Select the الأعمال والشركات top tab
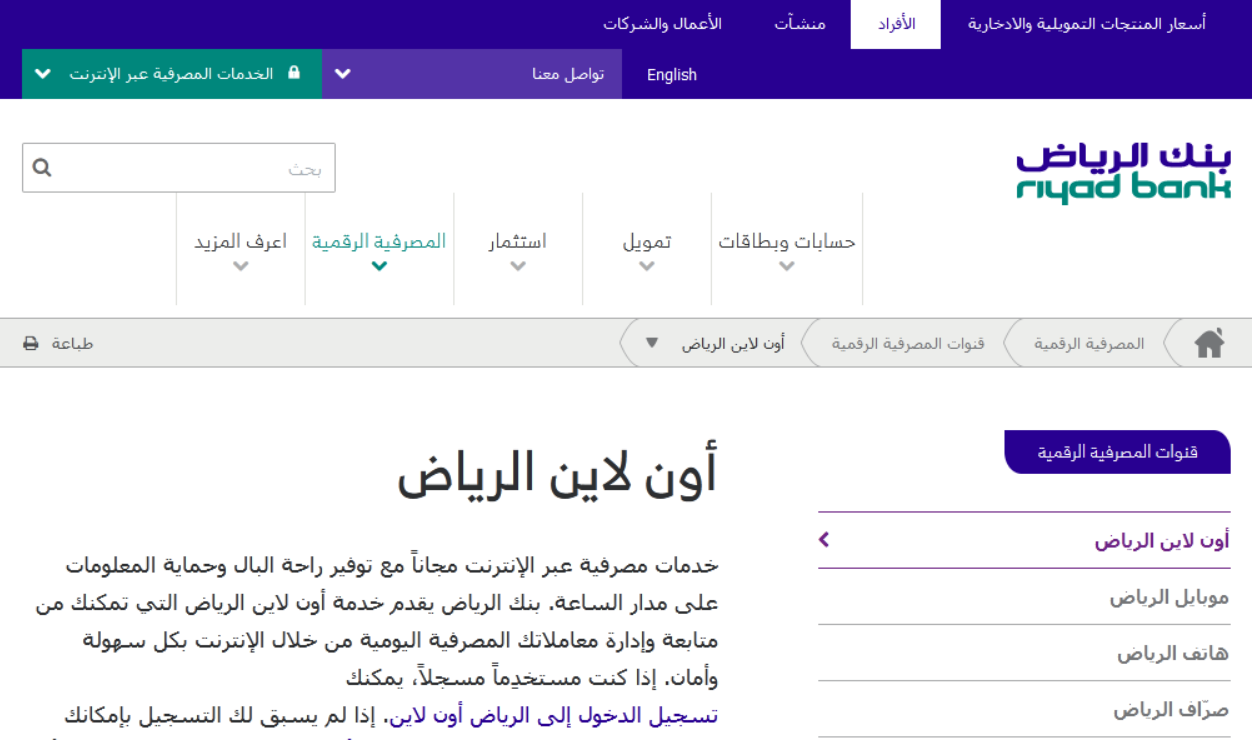Viewport: 1252px width, 740px height. [663, 24]
